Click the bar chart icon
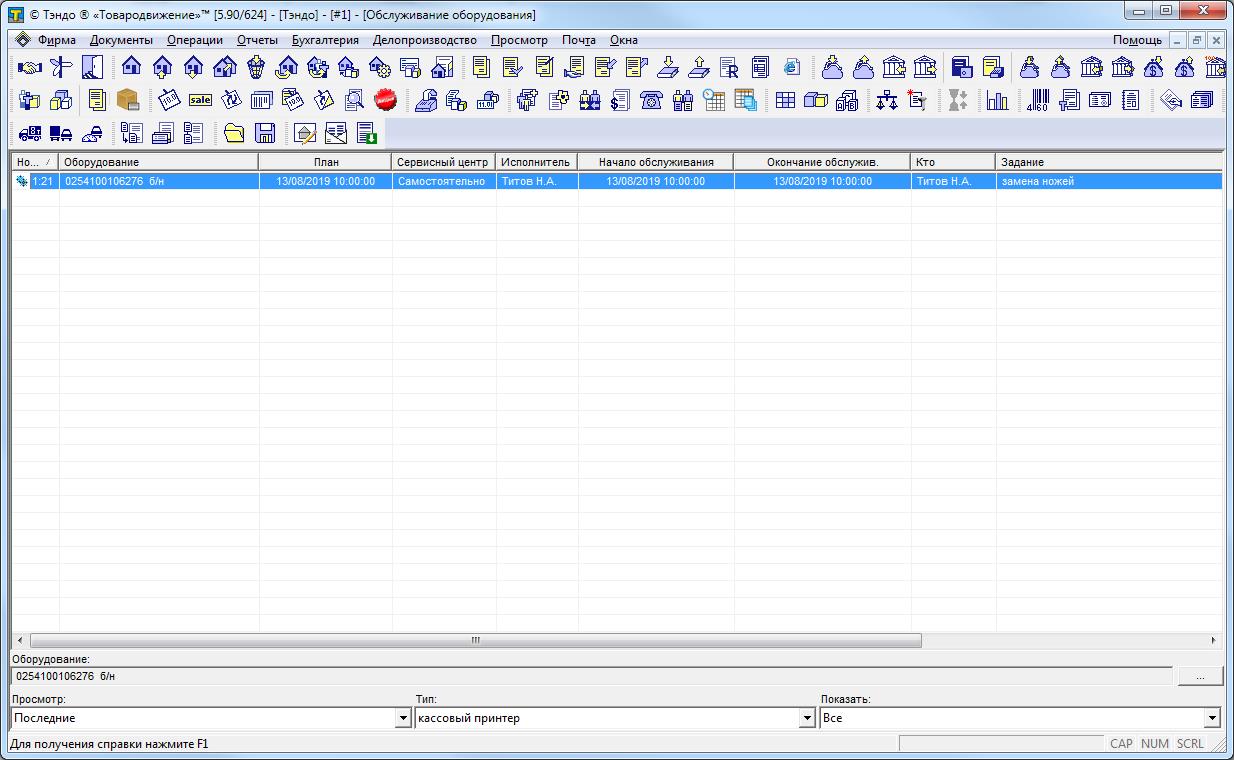 [997, 100]
